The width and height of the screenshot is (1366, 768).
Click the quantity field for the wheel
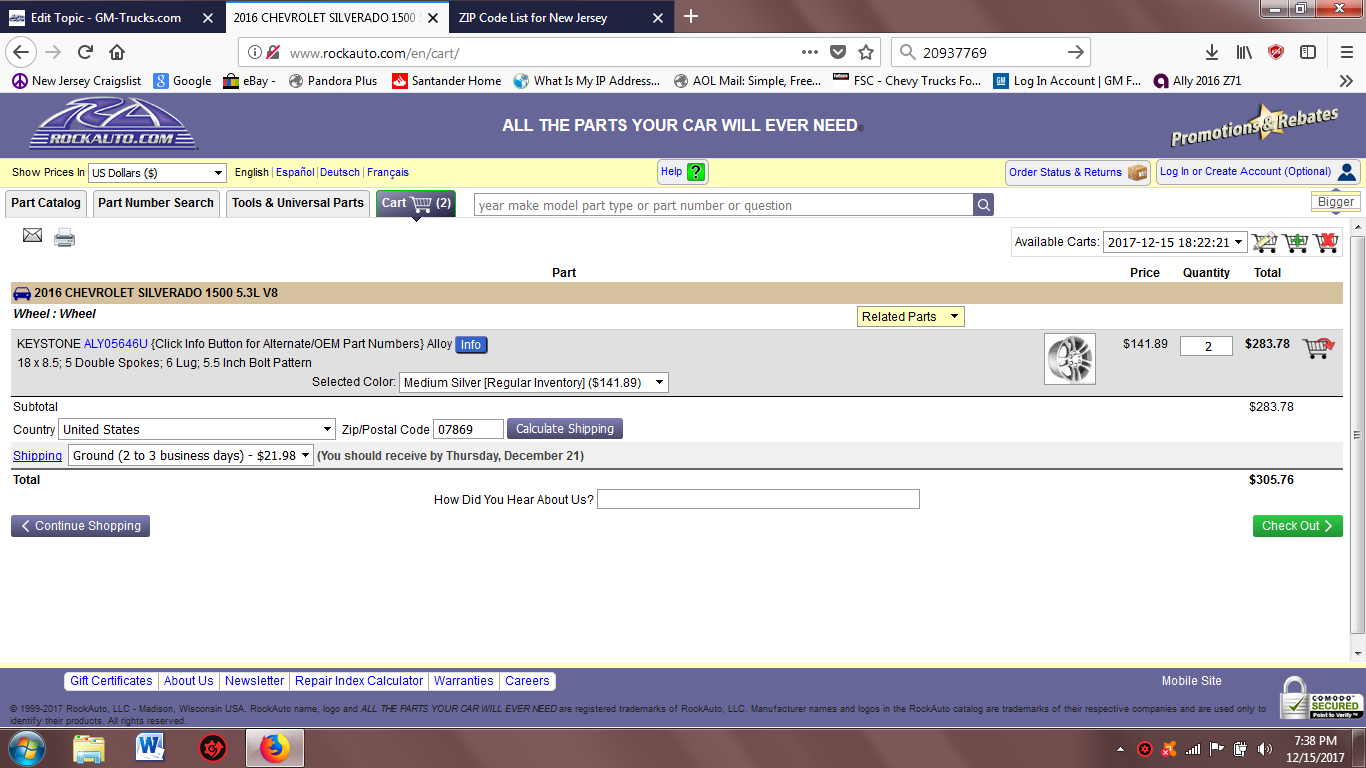tap(1206, 346)
